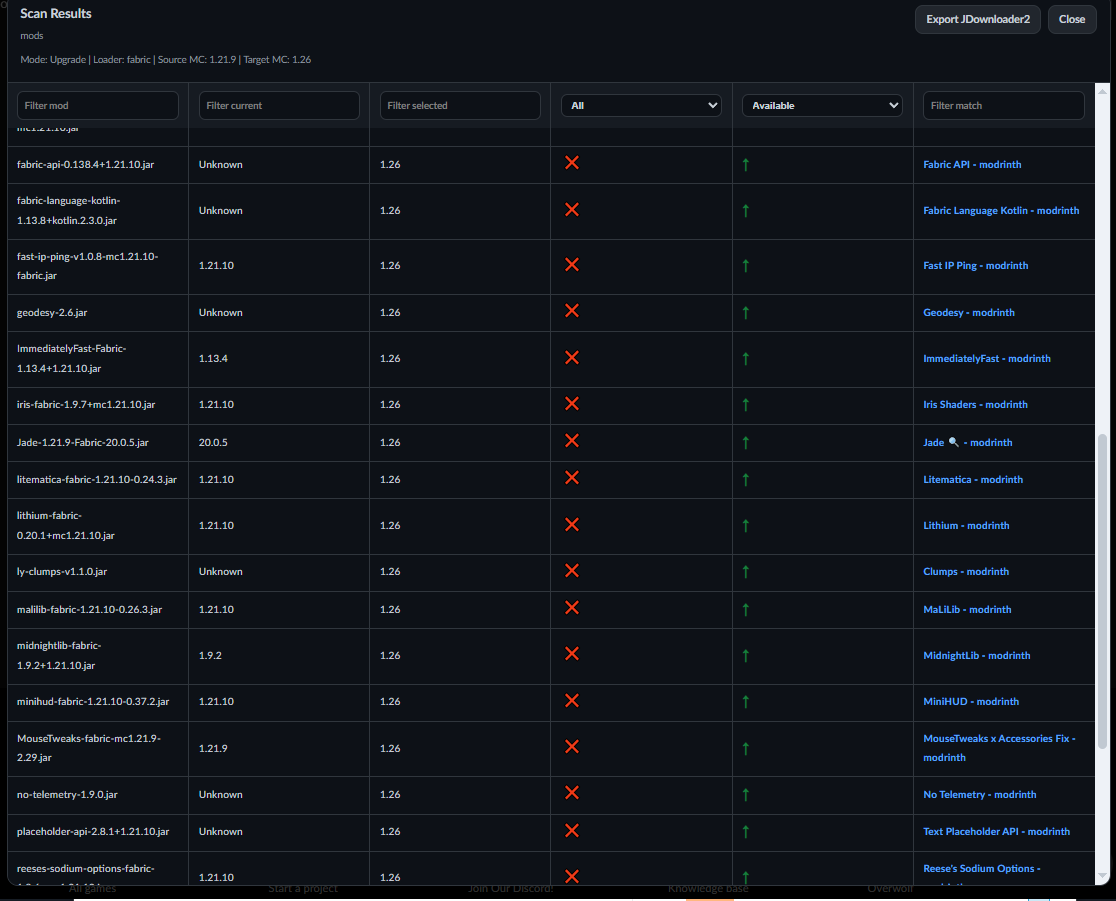Click red X in placeholder-api row
The width and height of the screenshot is (1116, 901).
(572, 831)
